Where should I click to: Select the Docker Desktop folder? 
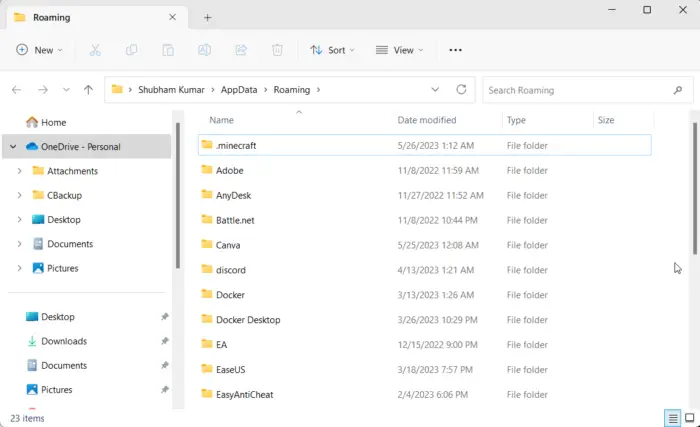[425, 320]
